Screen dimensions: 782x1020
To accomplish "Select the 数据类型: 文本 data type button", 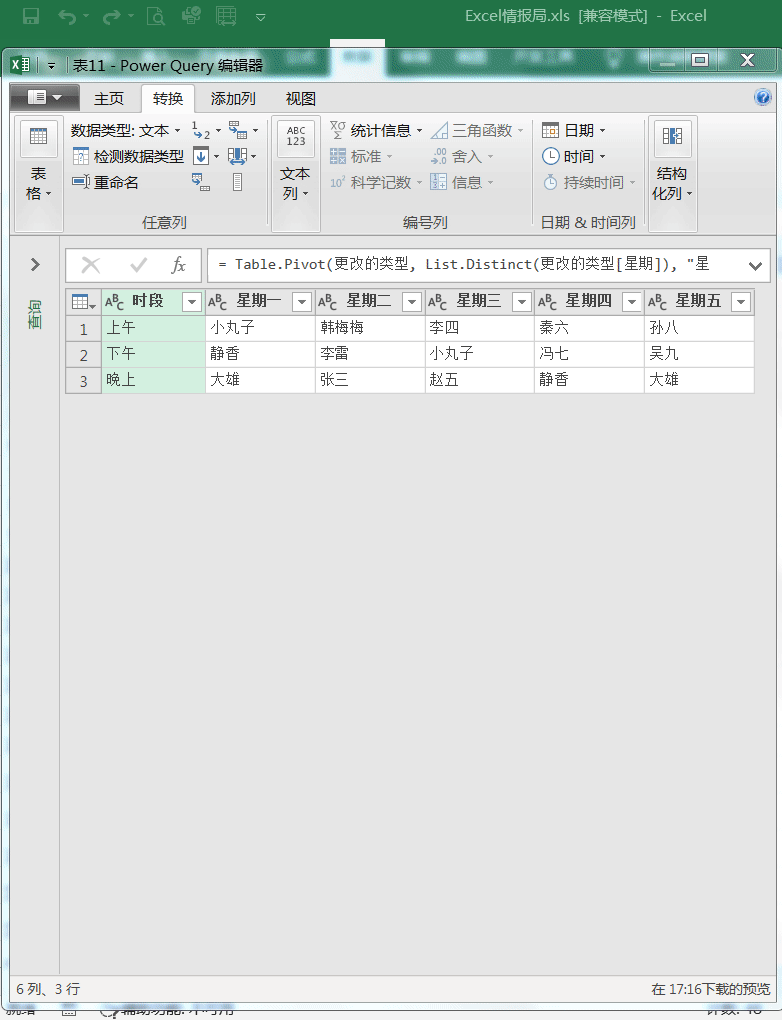I will coord(125,131).
